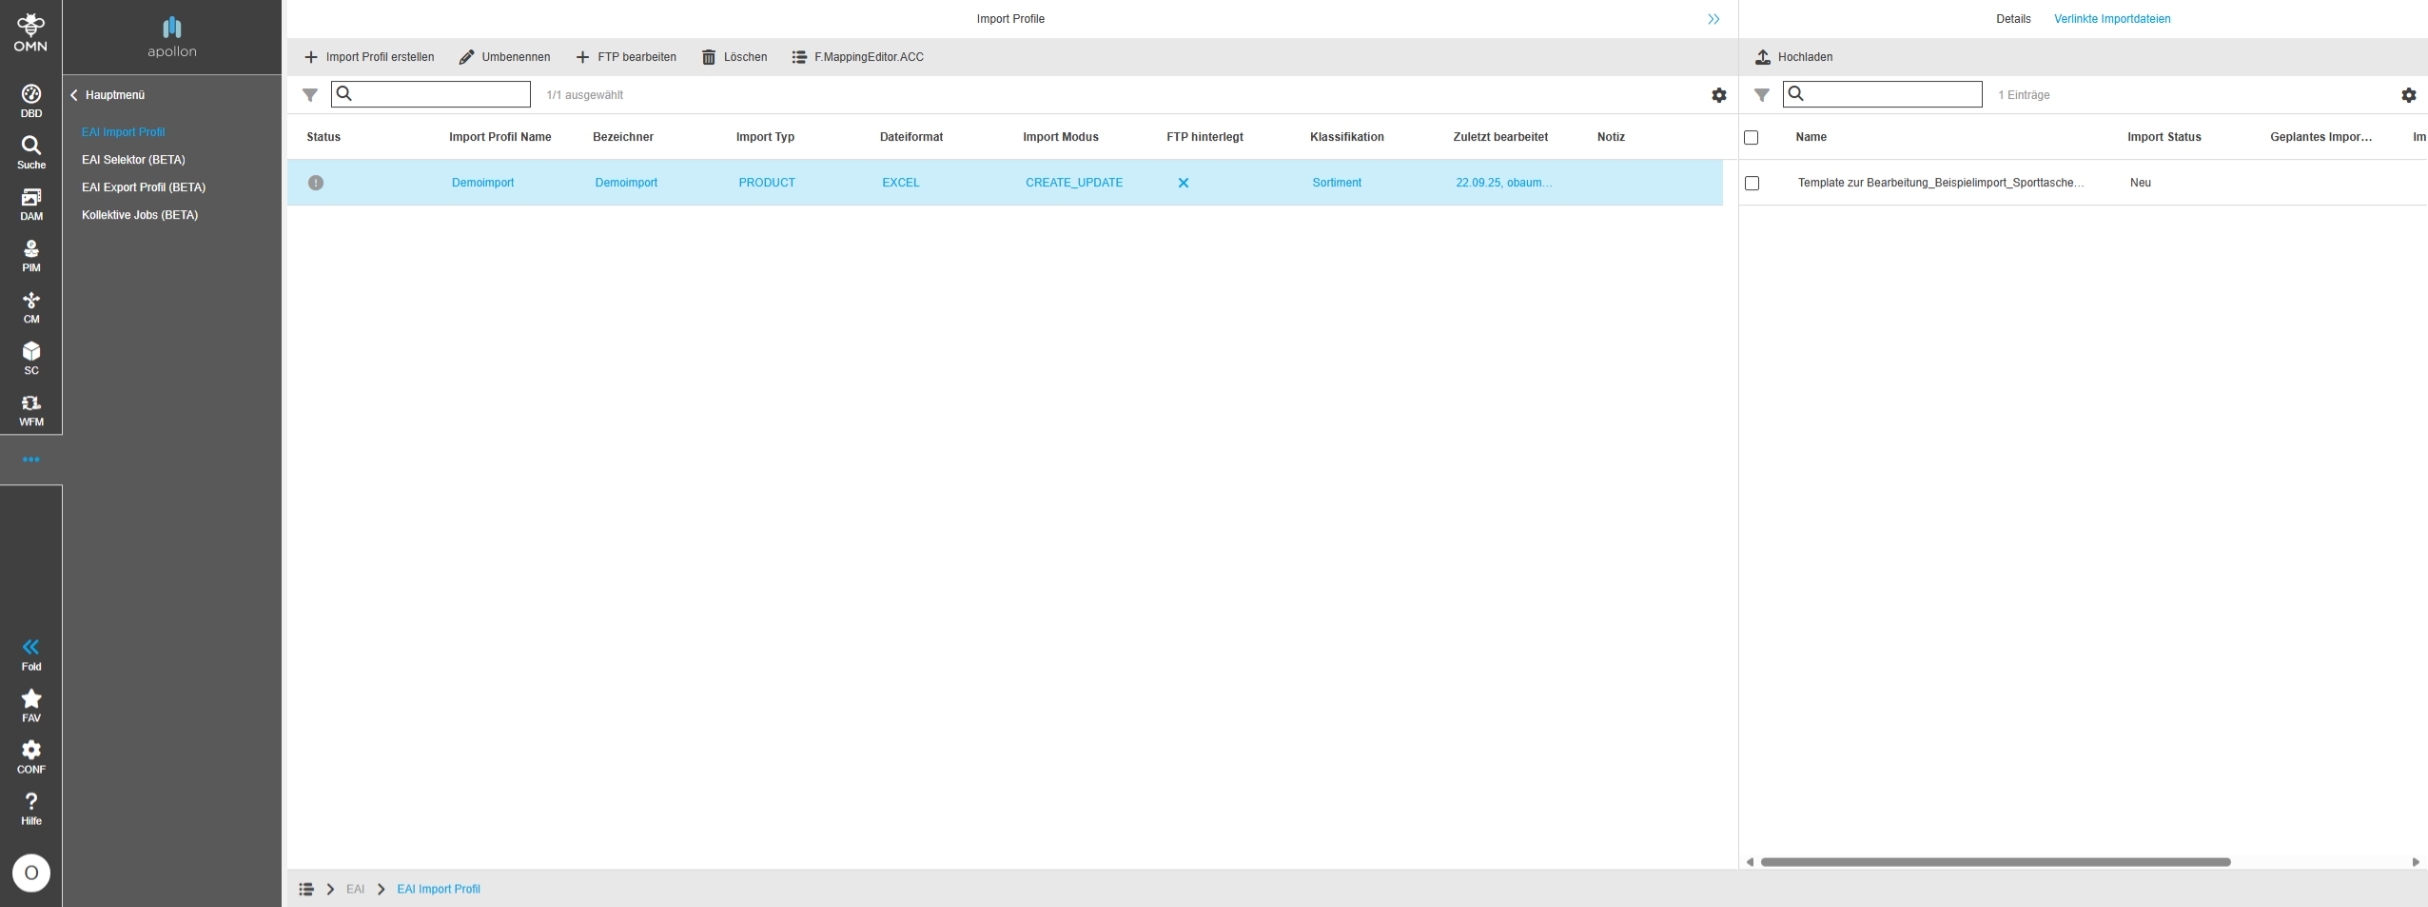The height and width of the screenshot is (907, 2428).
Task: Open the PIM module icon
Action: pyautogui.click(x=31, y=255)
